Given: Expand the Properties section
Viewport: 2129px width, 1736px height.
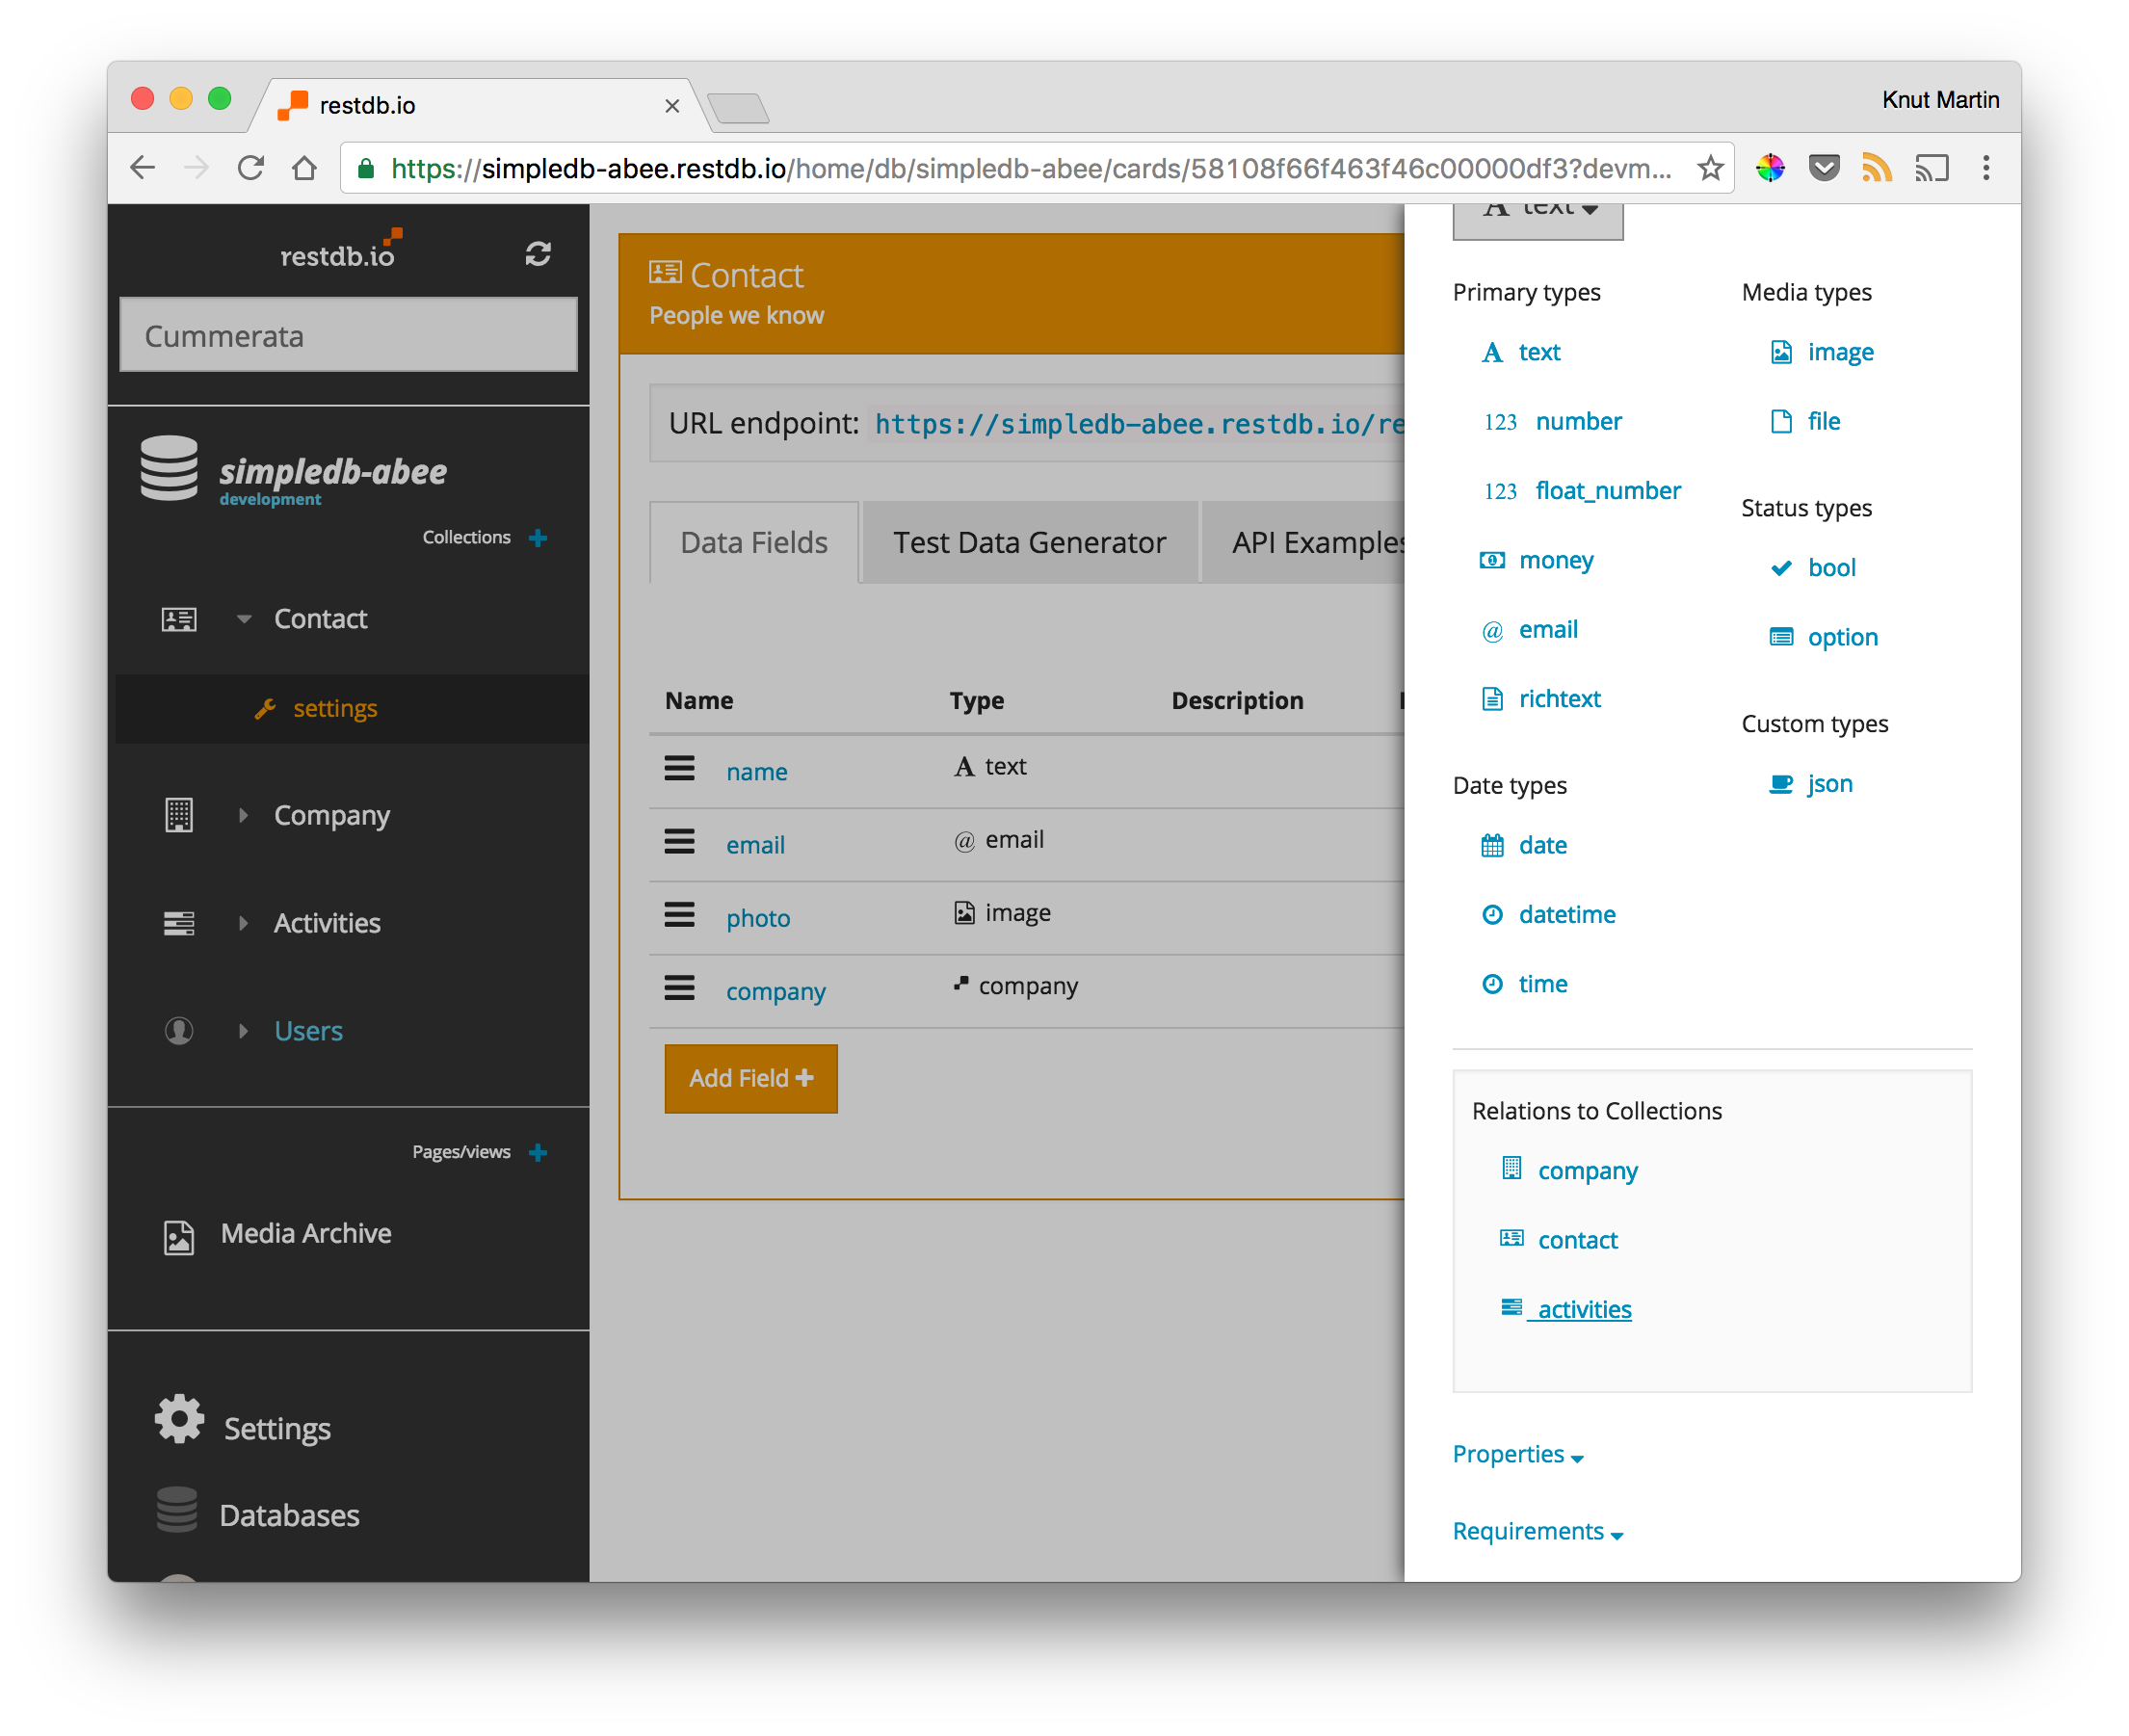Looking at the screenshot, I should [1517, 1454].
